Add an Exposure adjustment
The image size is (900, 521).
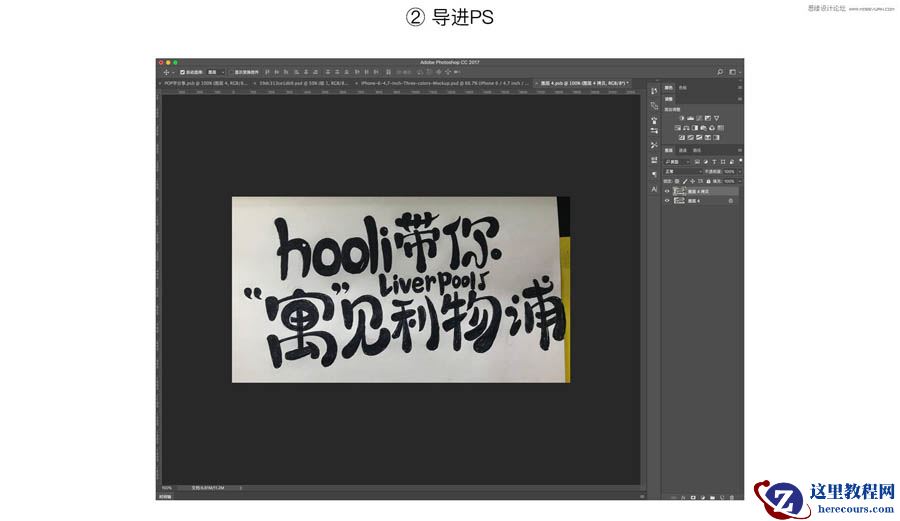708,118
